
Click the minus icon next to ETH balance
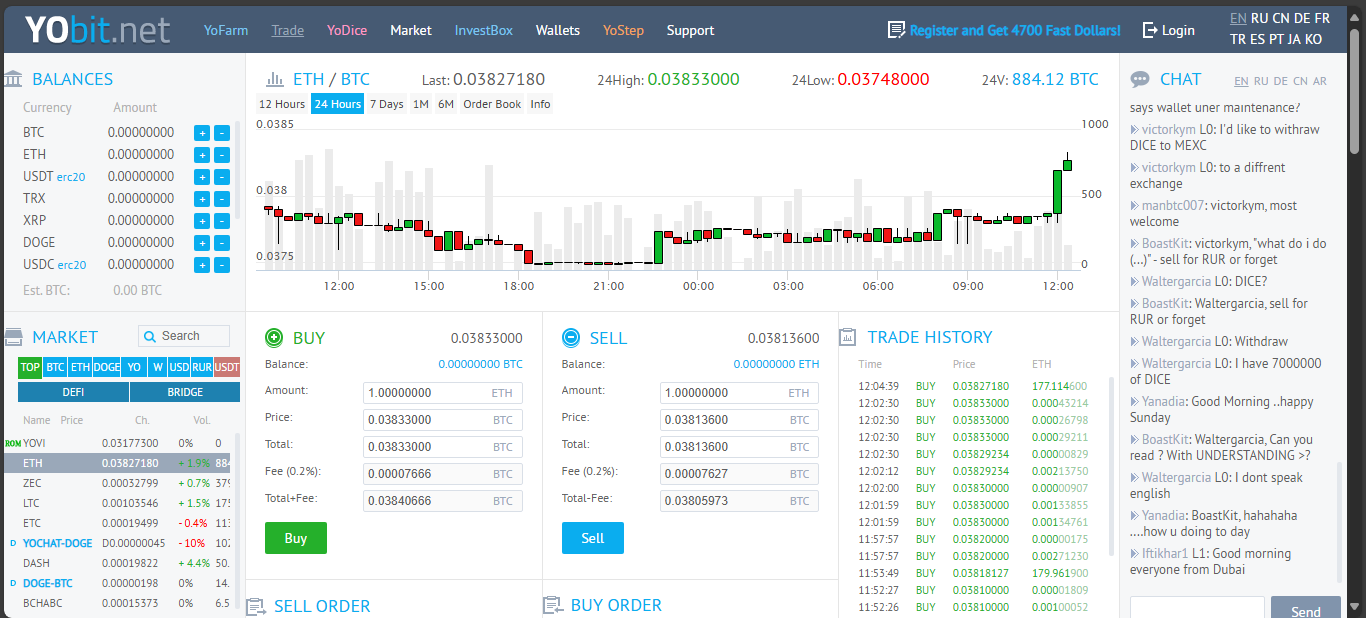coord(222,155)
